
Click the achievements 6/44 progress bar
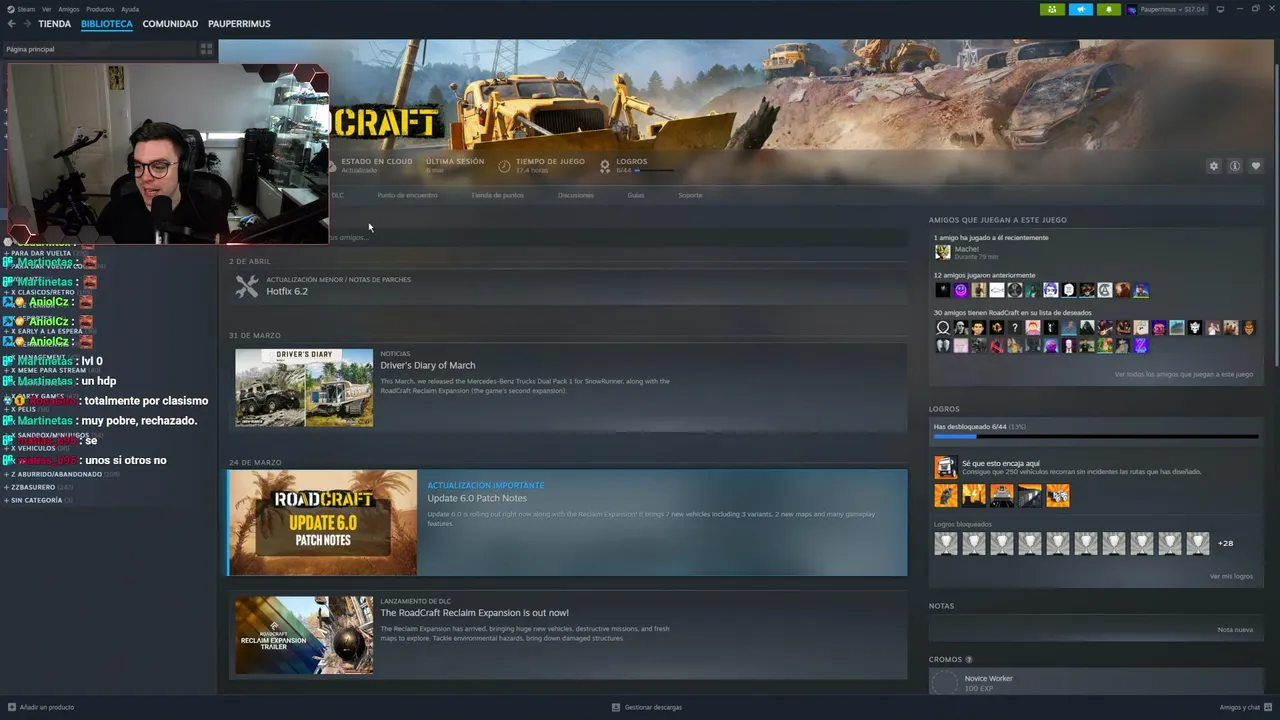pos(1096,437)
